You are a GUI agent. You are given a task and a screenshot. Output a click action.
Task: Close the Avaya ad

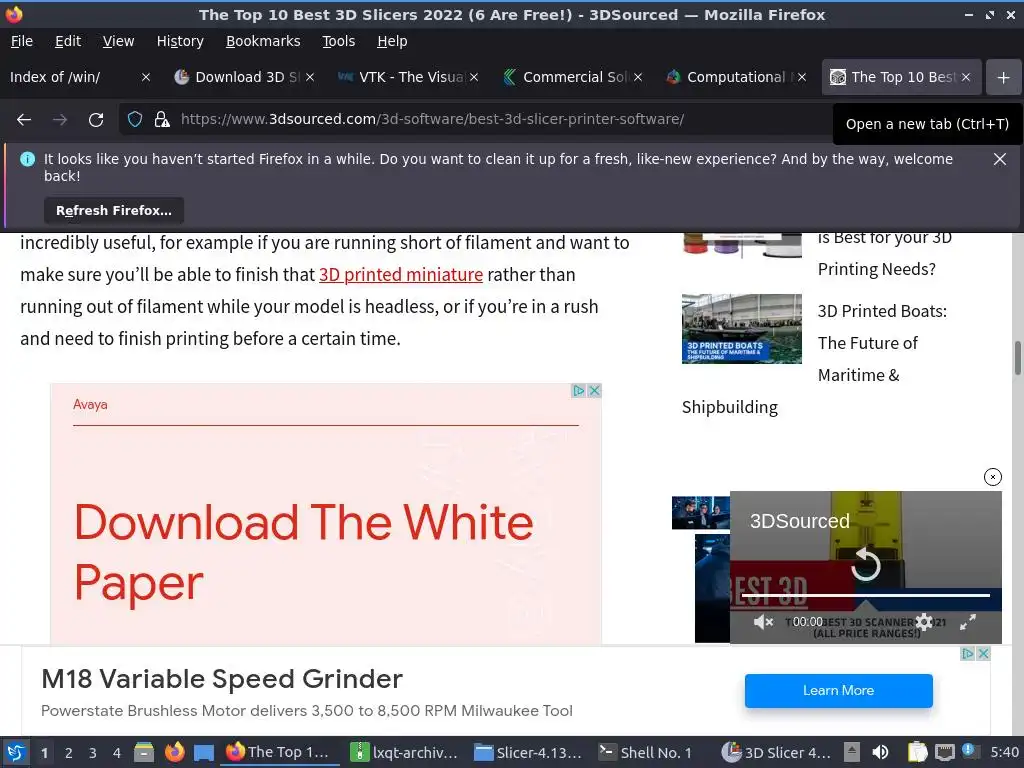point(594,391)
